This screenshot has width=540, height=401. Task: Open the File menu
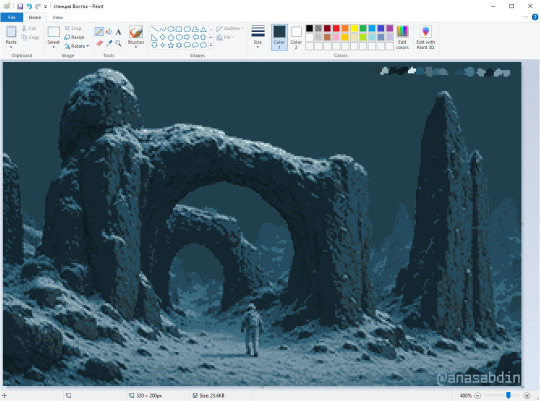pos(12,17)
